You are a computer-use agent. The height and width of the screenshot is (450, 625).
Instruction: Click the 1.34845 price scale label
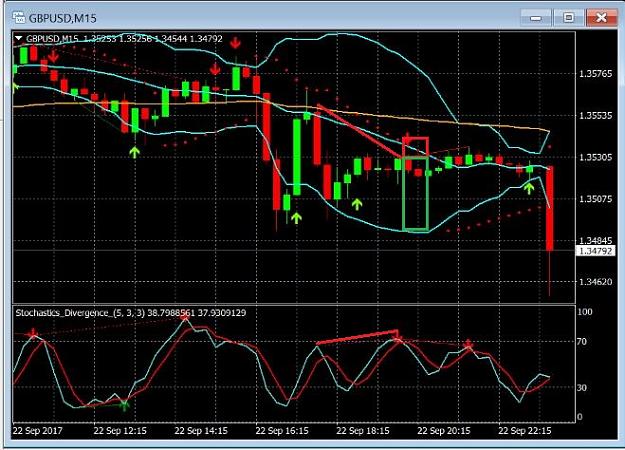tap(596, 240)
